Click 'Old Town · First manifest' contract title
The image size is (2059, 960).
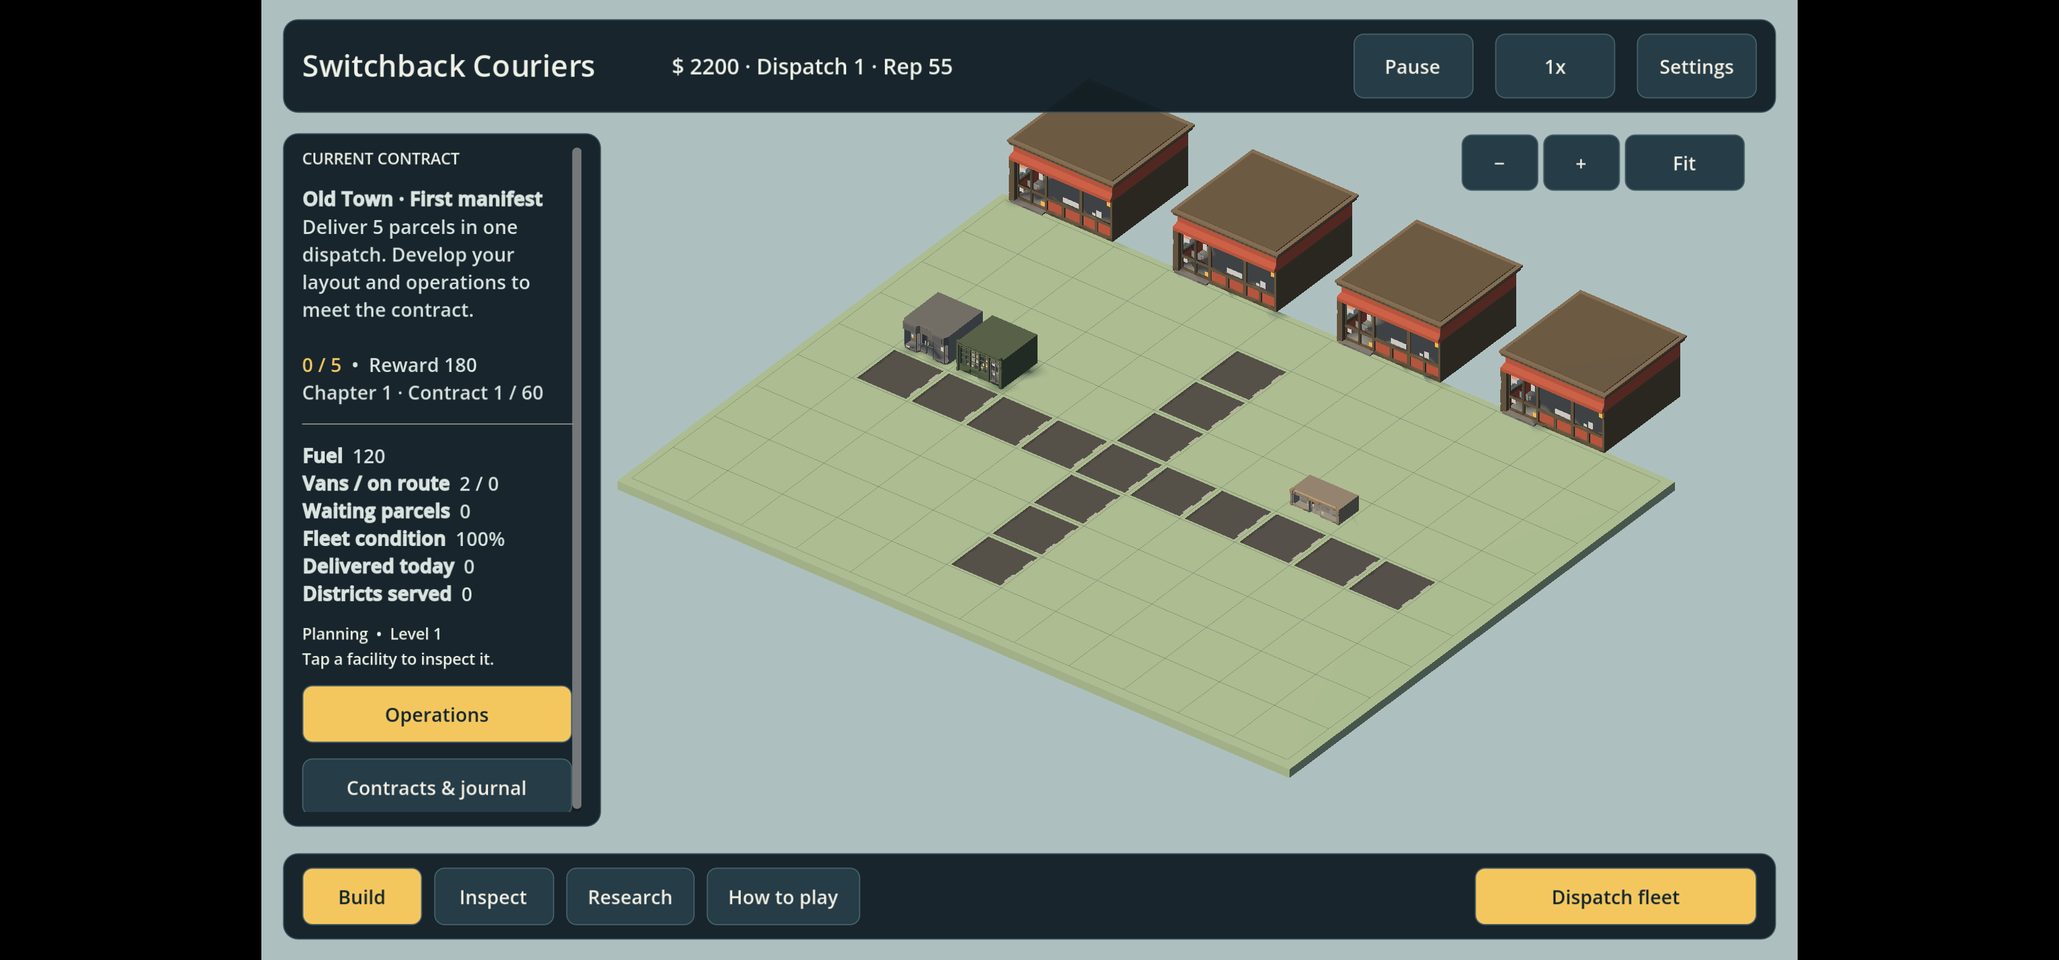422,199
